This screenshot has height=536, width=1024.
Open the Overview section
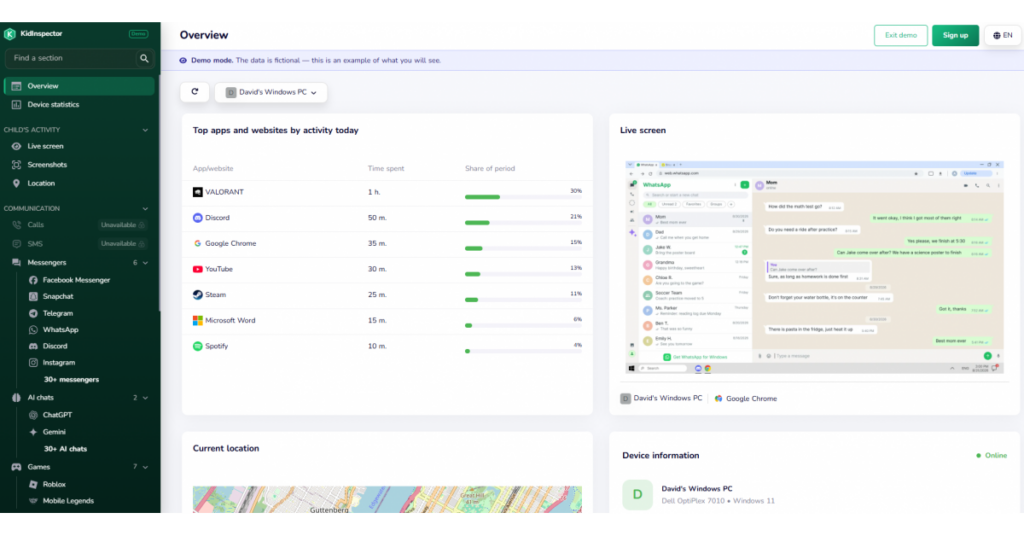[x=79, y=86]
